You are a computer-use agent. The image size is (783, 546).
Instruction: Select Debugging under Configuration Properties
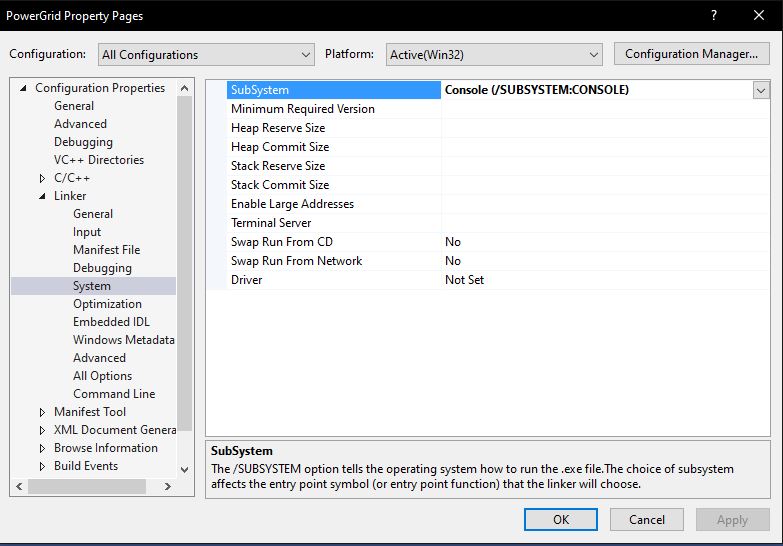(83, 142)
